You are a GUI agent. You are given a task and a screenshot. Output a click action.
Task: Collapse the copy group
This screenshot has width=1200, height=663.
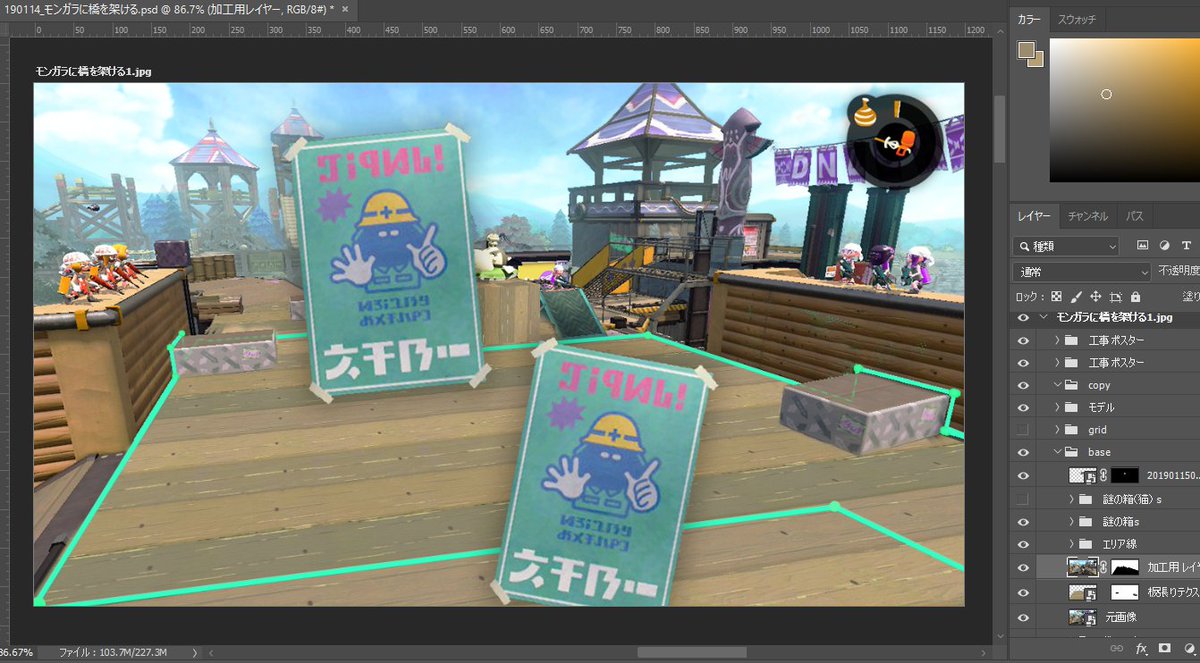point(1057,385)
